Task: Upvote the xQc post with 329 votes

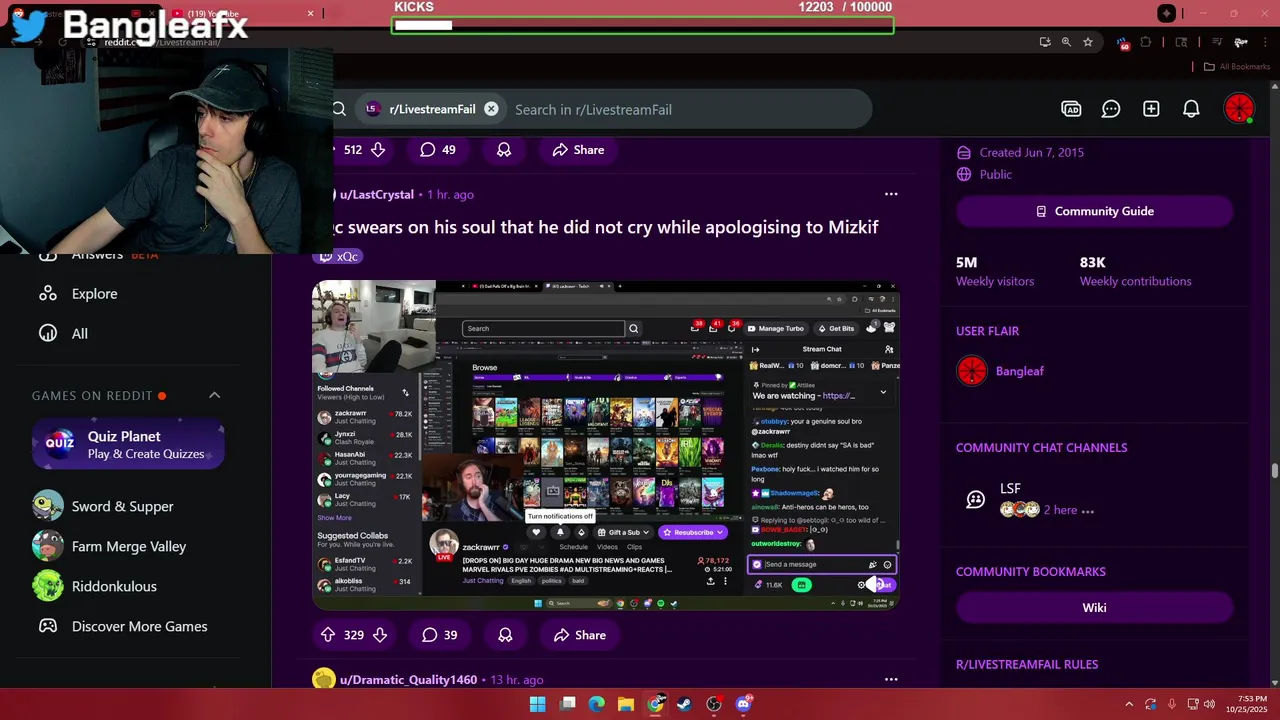Action: [x=328, y=635]
